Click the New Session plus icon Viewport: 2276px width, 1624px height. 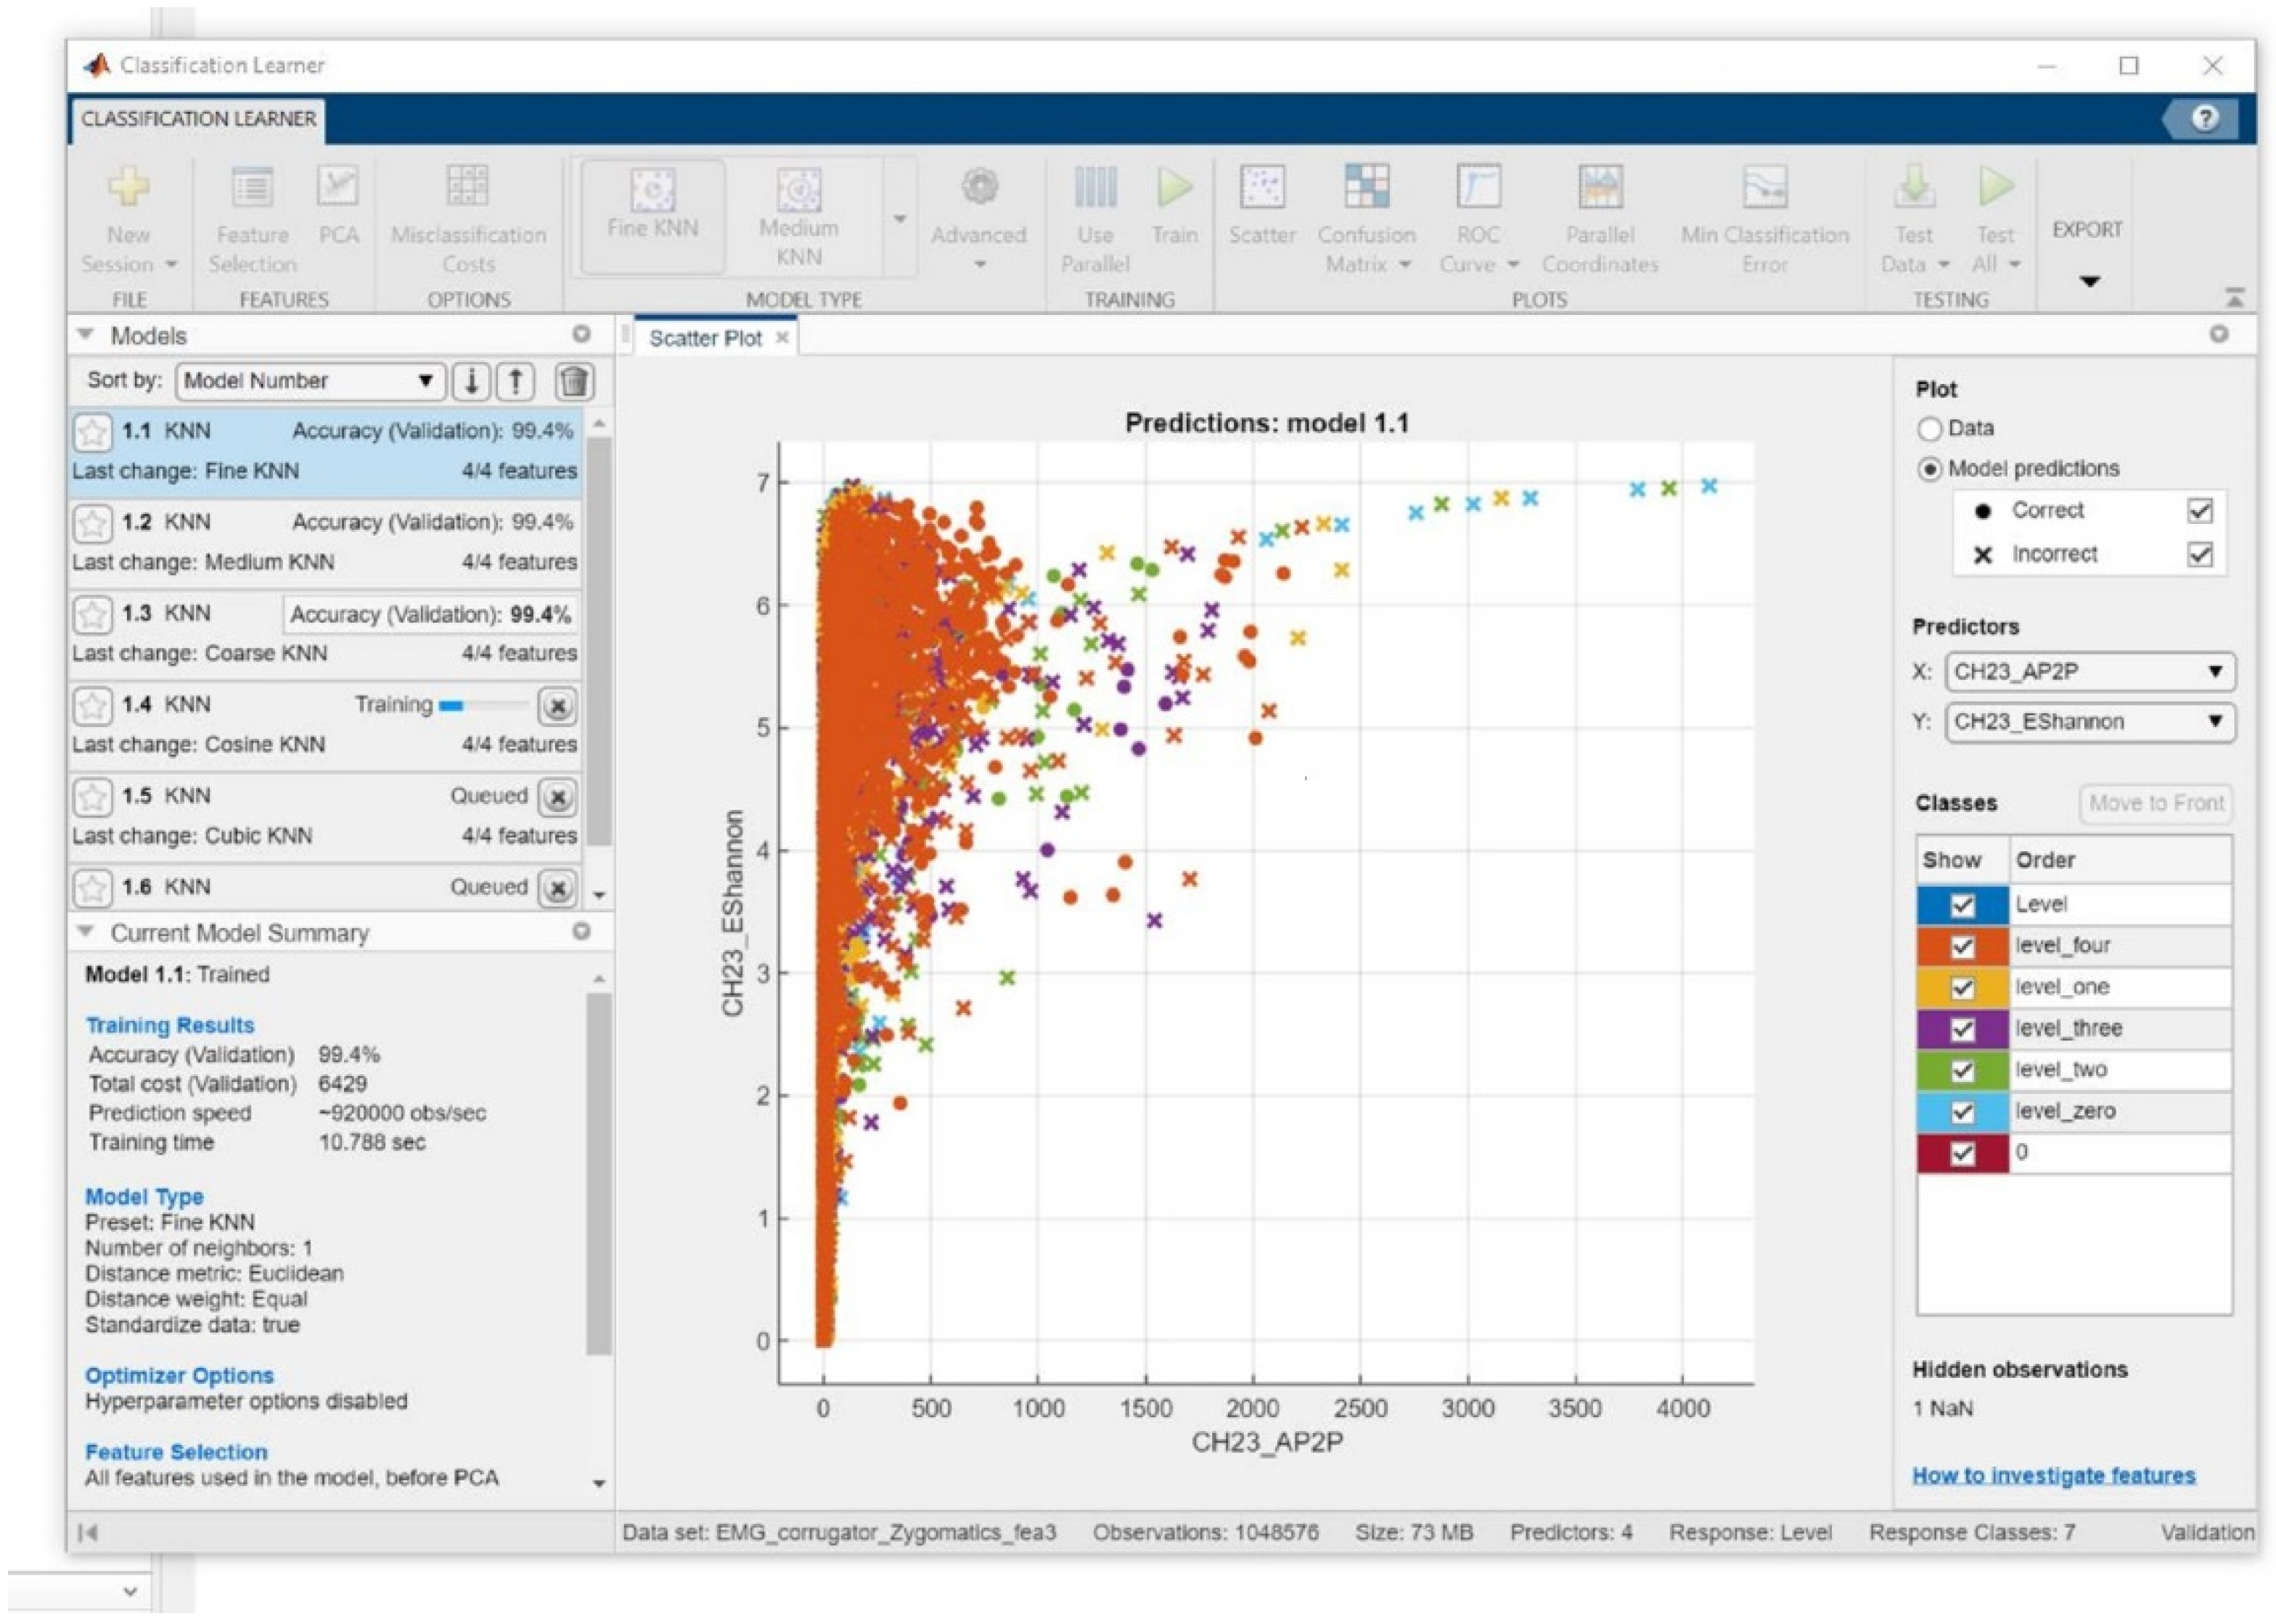click(128, 187)
